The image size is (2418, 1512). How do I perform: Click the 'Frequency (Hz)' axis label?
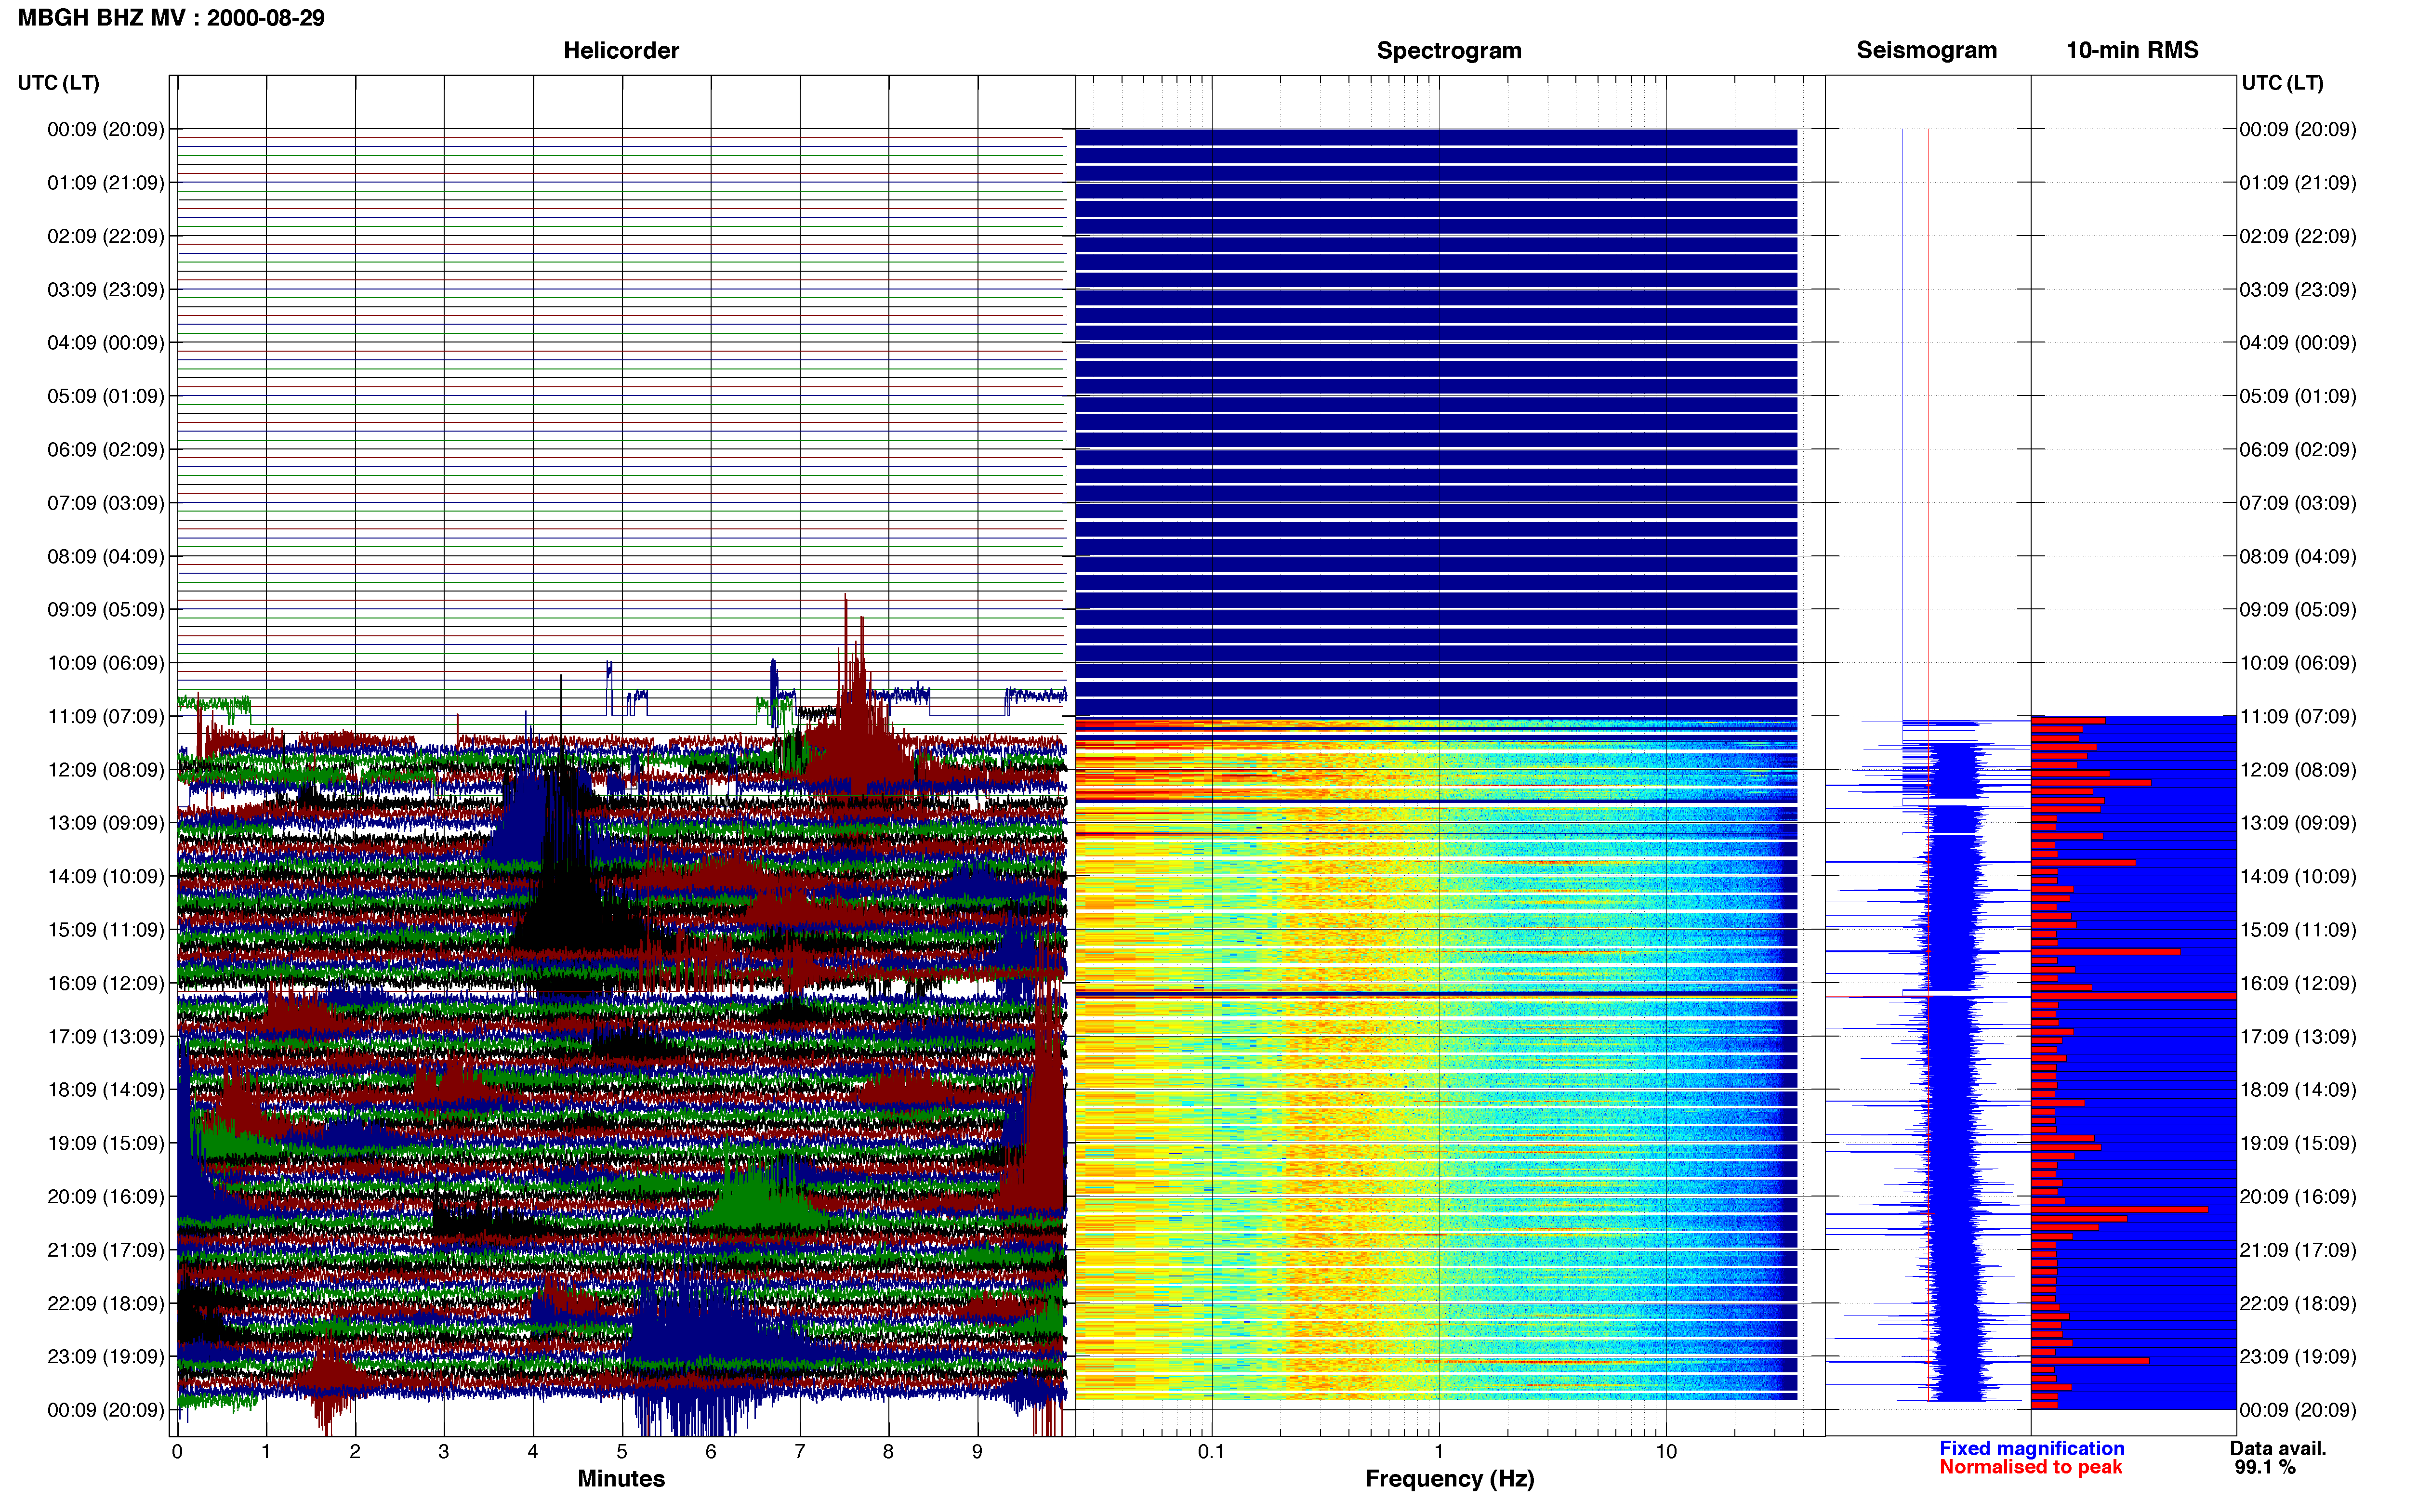pyautogui.click(x=1449, y=1479)
